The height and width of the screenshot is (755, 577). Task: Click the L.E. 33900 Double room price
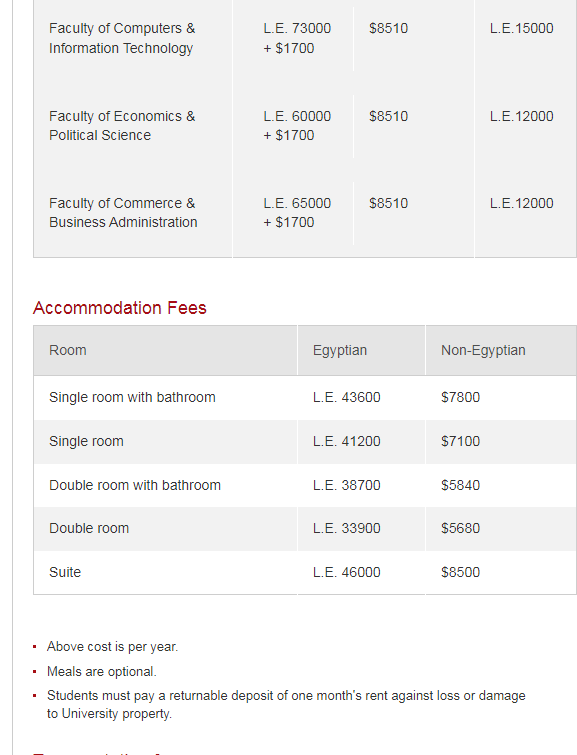(x=346, y=528)
